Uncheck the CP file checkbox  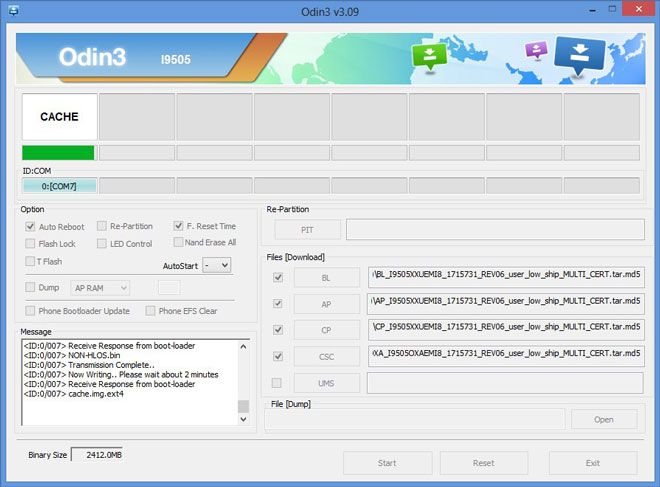click(x=278, y=330)
